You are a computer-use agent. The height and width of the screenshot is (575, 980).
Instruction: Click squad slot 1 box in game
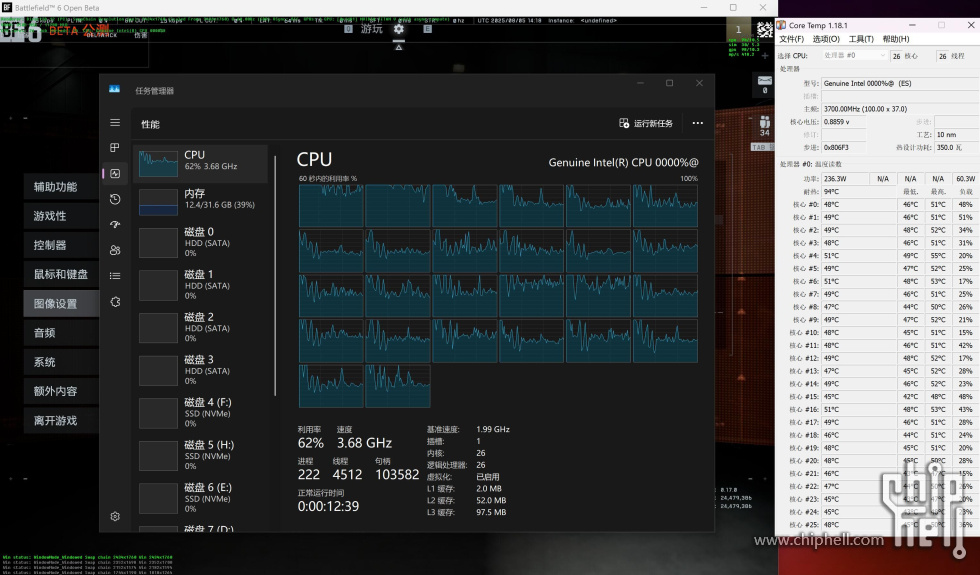738,29
